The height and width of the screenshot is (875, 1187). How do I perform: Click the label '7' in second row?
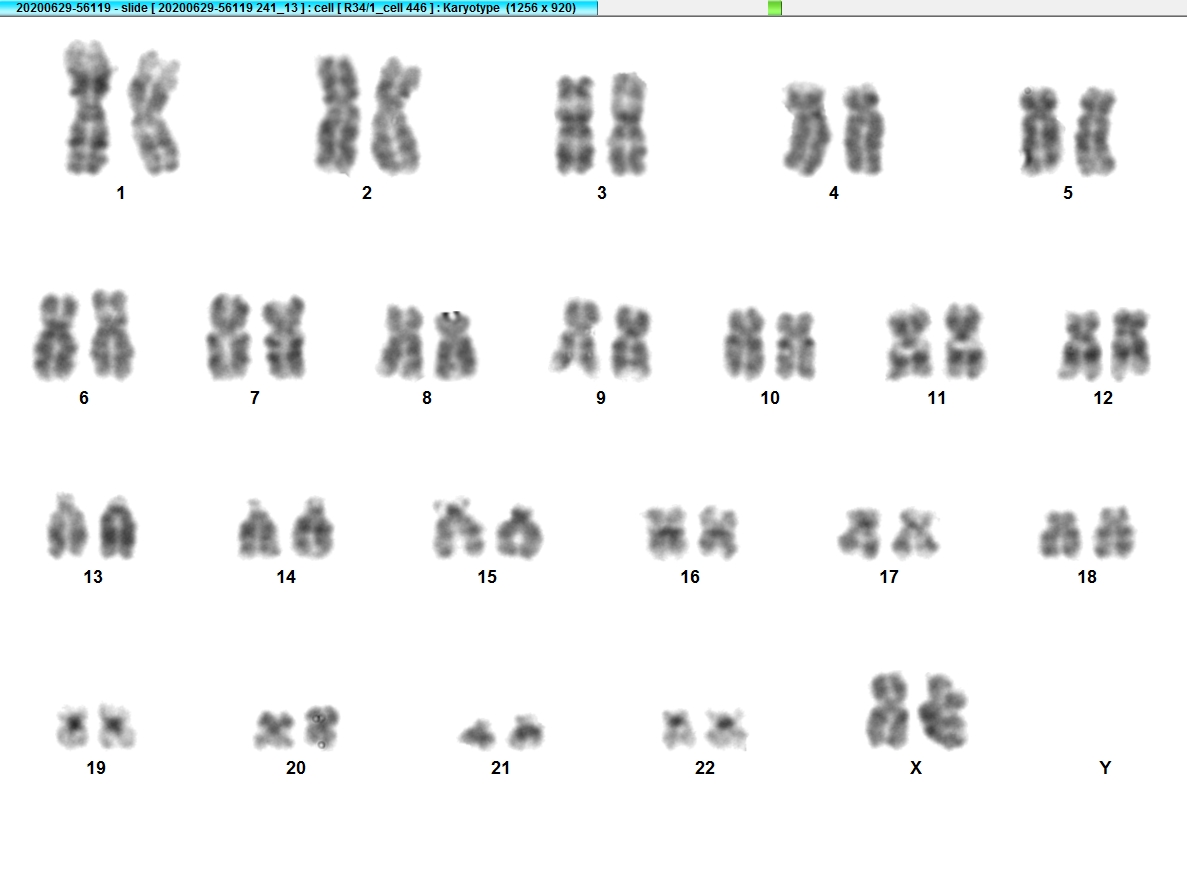(255, 398)
